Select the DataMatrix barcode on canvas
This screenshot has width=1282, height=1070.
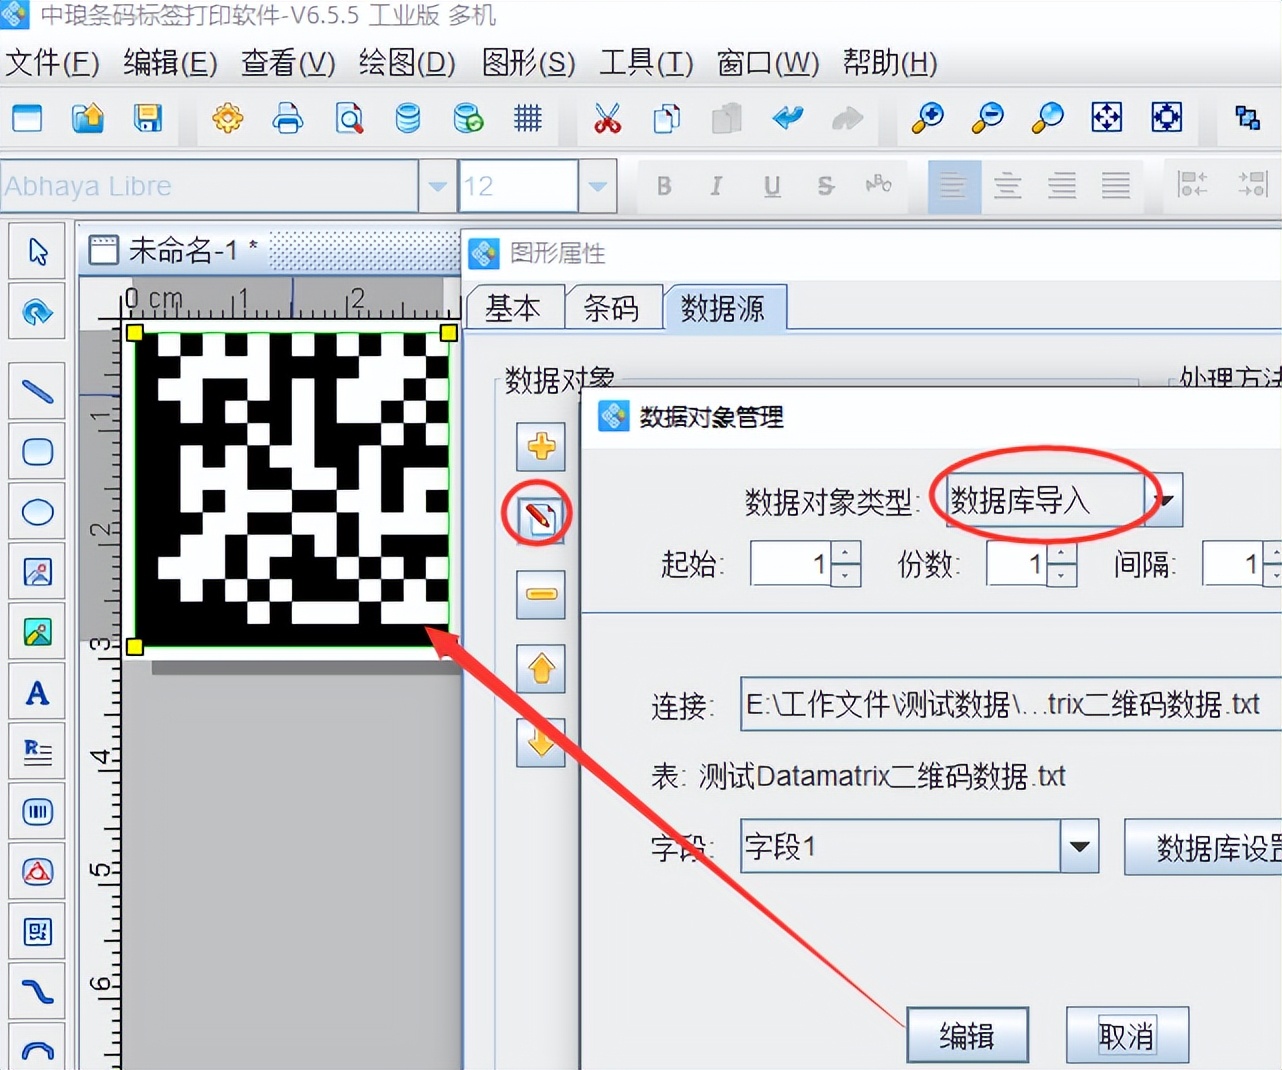(292, 489)
